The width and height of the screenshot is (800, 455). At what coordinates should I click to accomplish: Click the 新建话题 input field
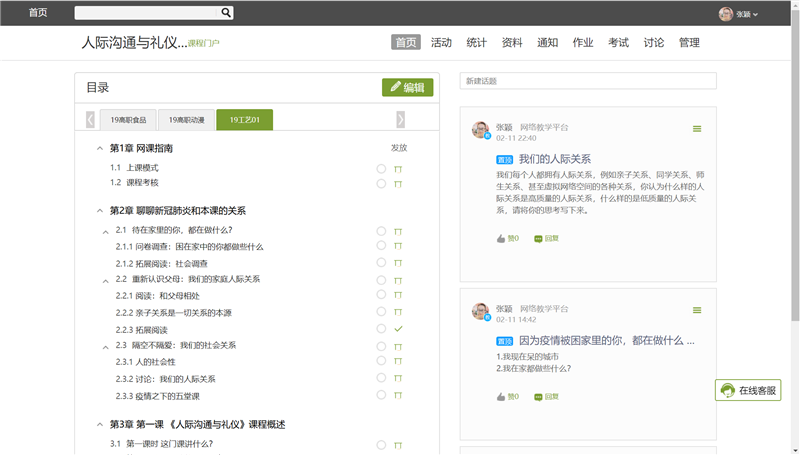[588, 81]
